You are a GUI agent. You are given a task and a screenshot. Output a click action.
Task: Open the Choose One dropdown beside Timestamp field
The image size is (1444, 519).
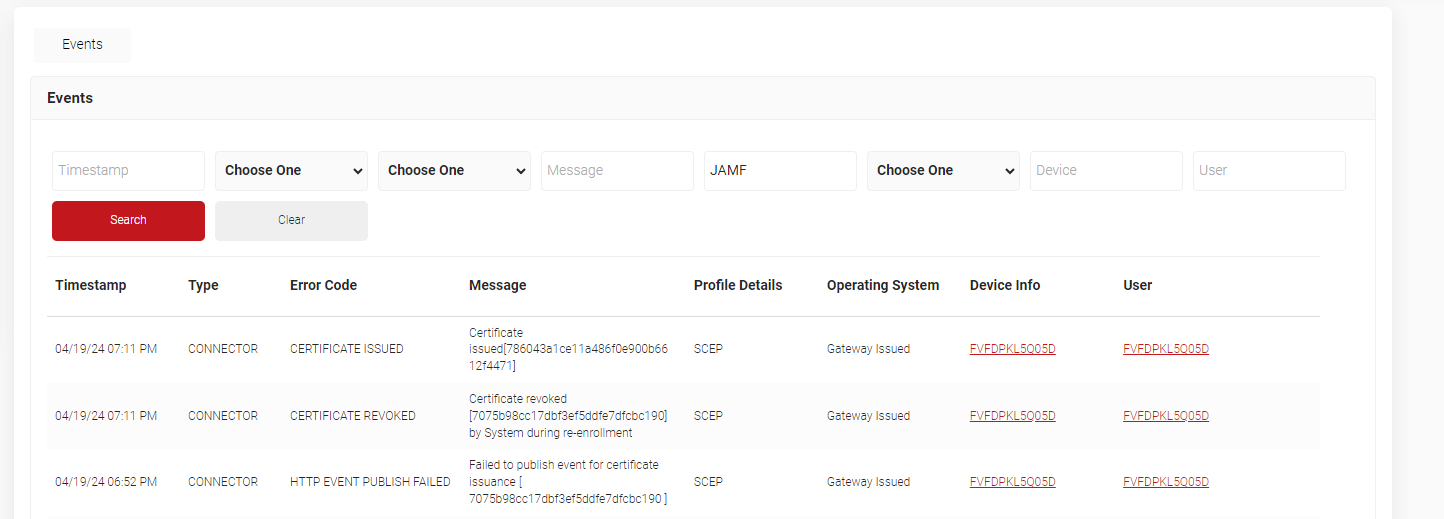pos(291,171)
